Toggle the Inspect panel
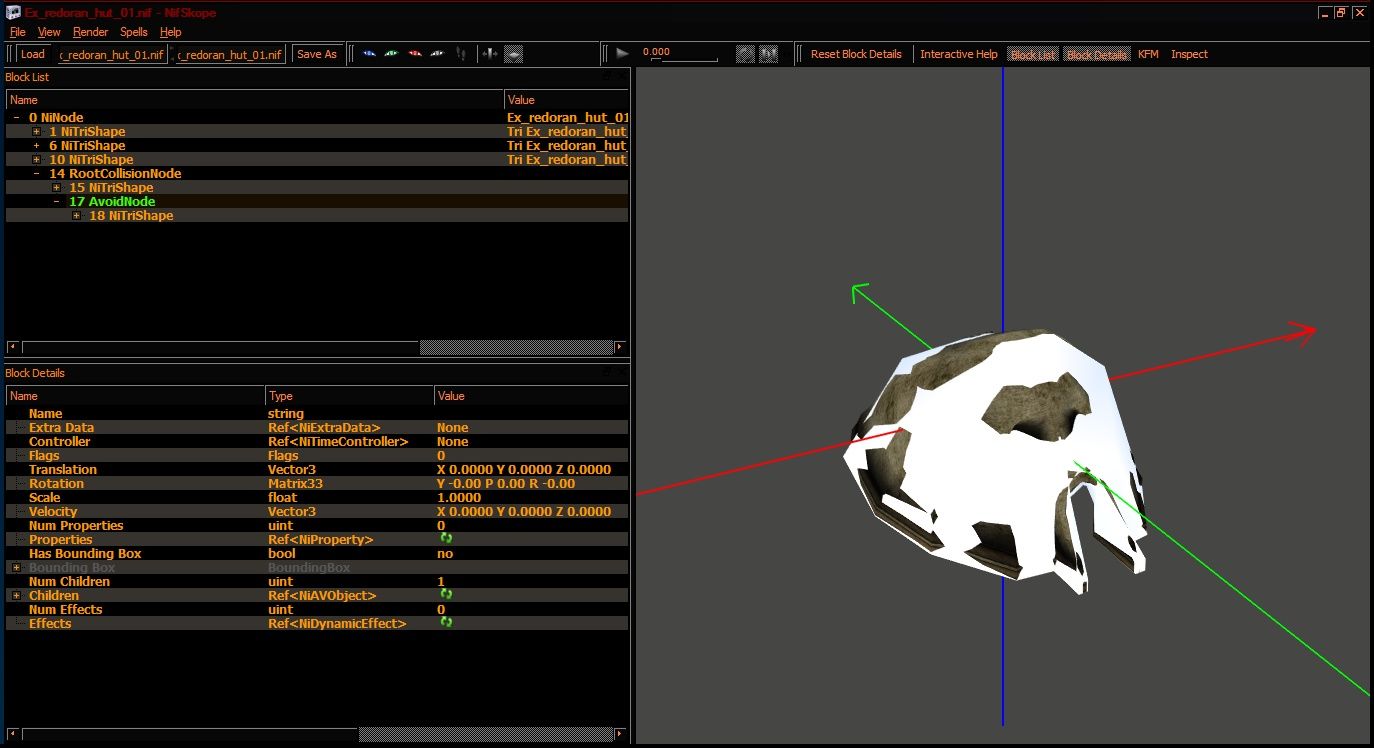 click(x=1189, y=54)
